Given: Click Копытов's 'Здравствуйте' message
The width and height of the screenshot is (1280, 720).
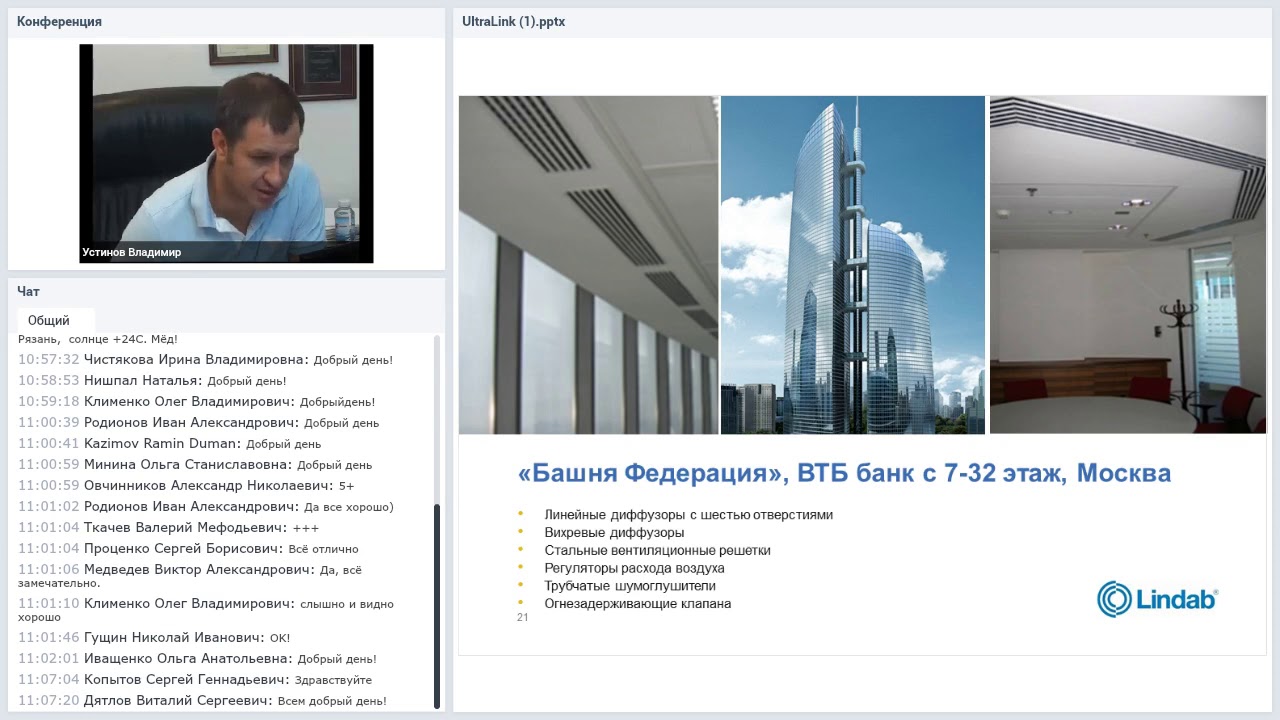Looking at the screenshot, I should coord(195,680).
